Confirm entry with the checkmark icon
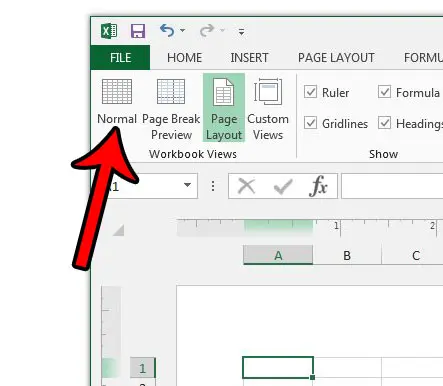443x386 pixels. 283,186
